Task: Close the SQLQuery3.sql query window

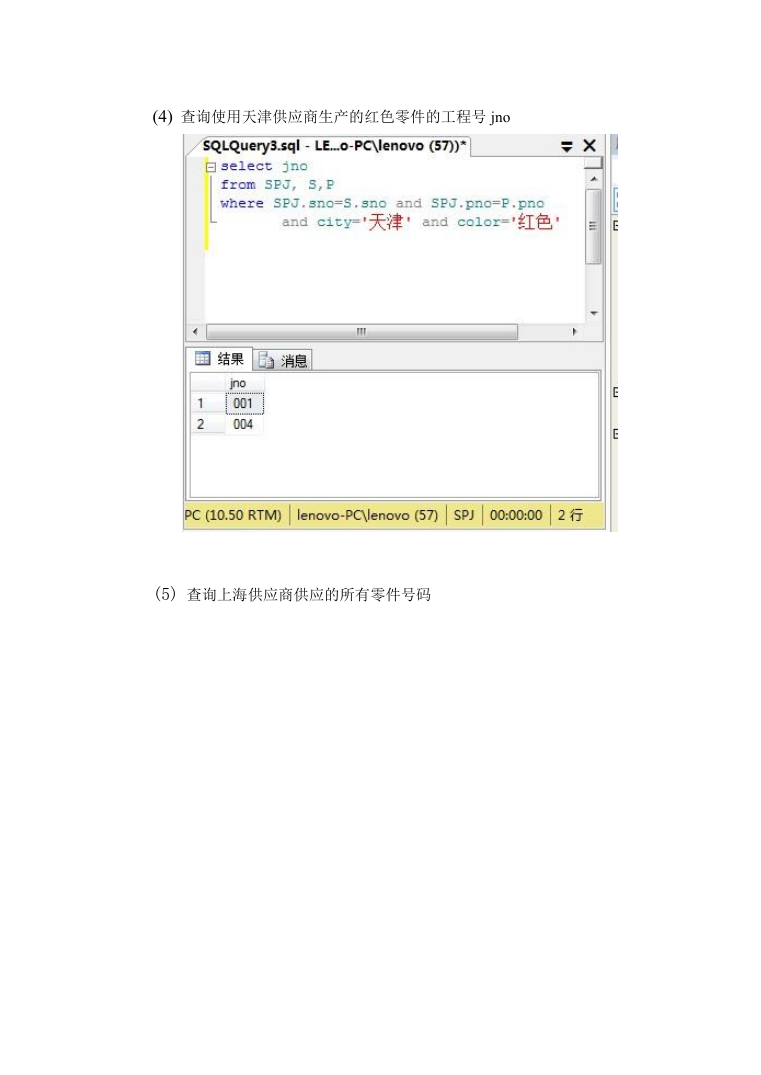Action: (x=589, y=145)
